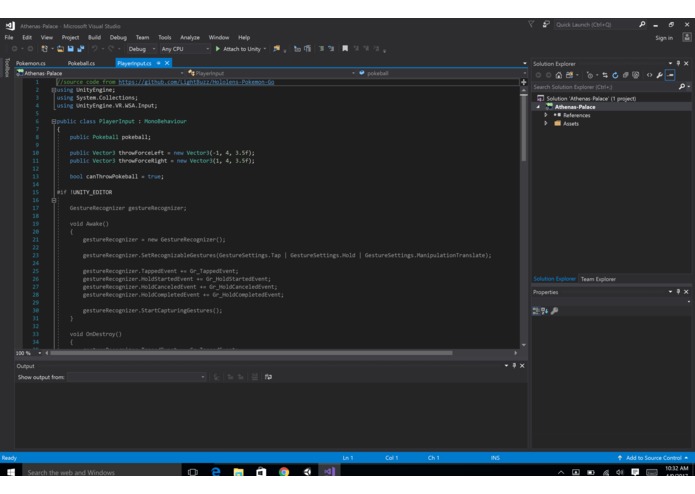The width and height of the screenshot is (695, 494).
Task: Collapse the PlayerInput class code region
Action: [x=54, y=121]
